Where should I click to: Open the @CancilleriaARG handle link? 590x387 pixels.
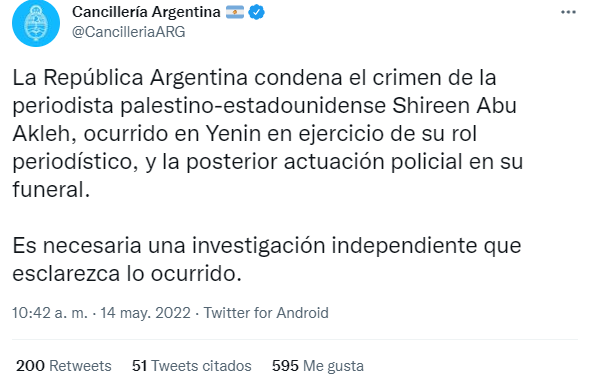[128, 32]
